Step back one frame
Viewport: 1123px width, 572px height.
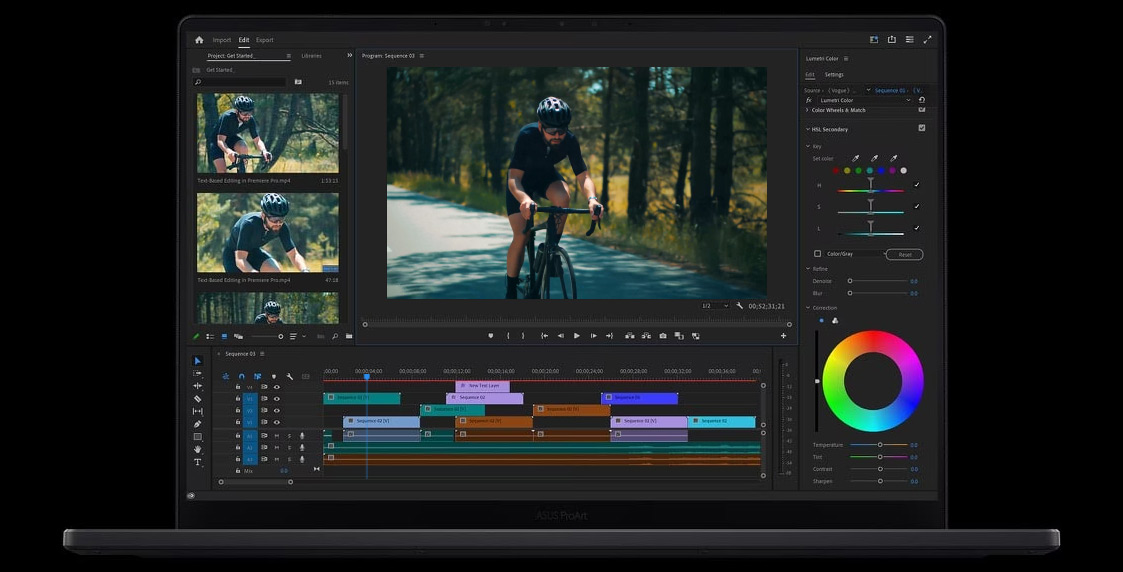tap(561, 336)
